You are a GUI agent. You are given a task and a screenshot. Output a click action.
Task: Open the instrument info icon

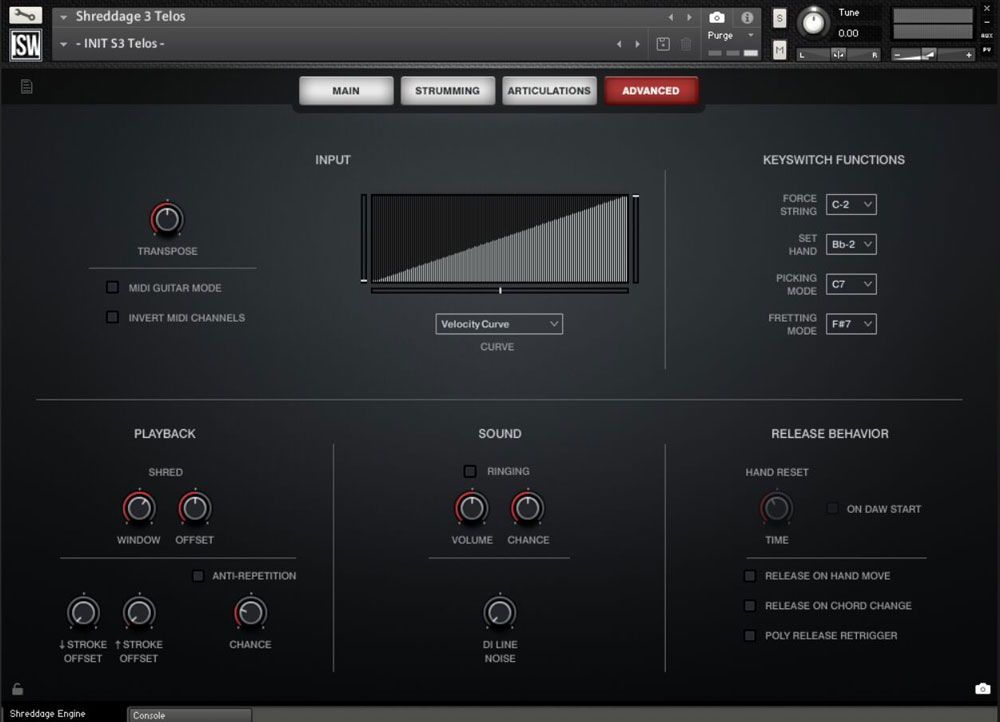[747, 17]
